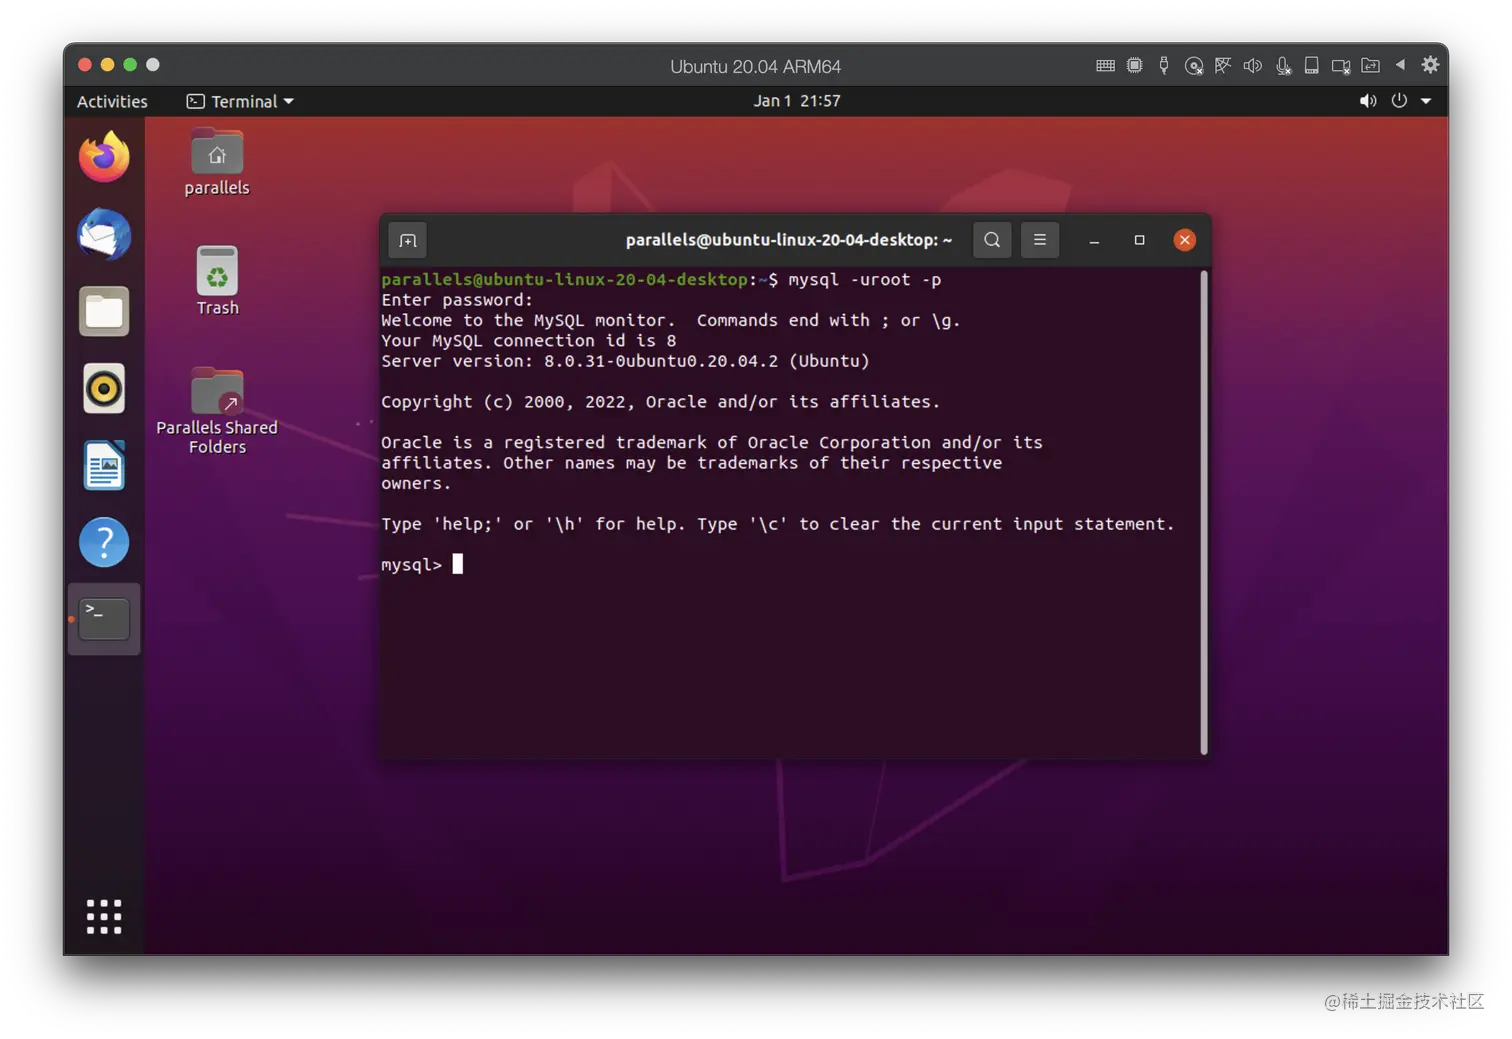Open the Terminal app menu

click(x=240, y=101)
